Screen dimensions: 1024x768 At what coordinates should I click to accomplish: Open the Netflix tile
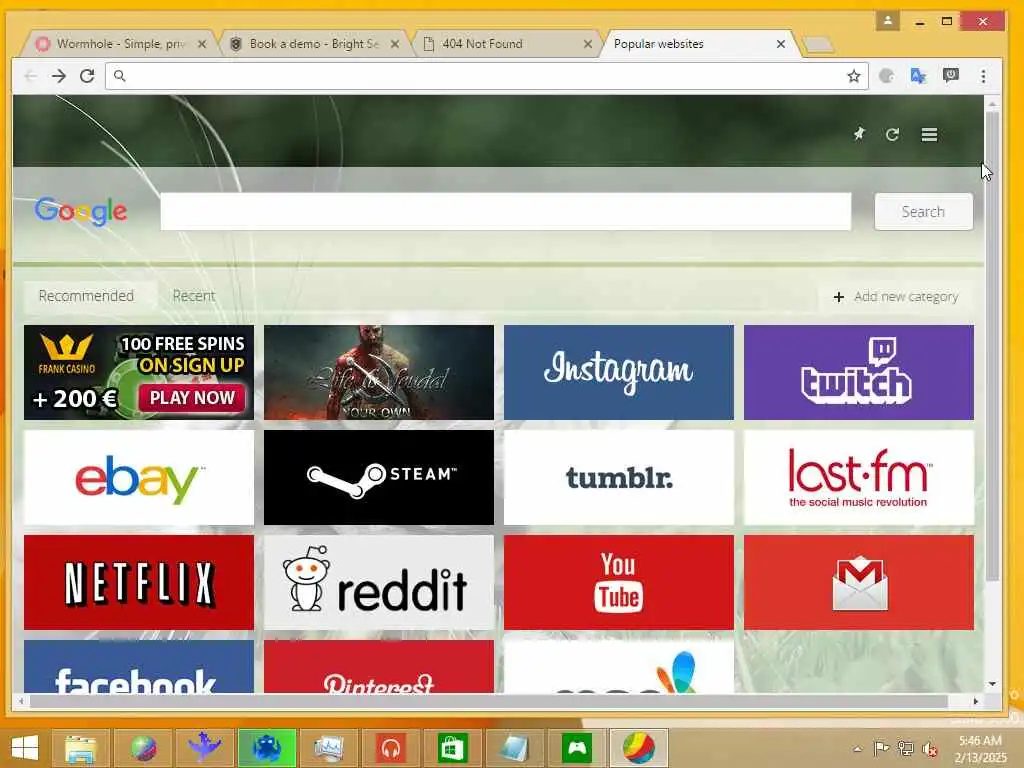tap(138, 583)
